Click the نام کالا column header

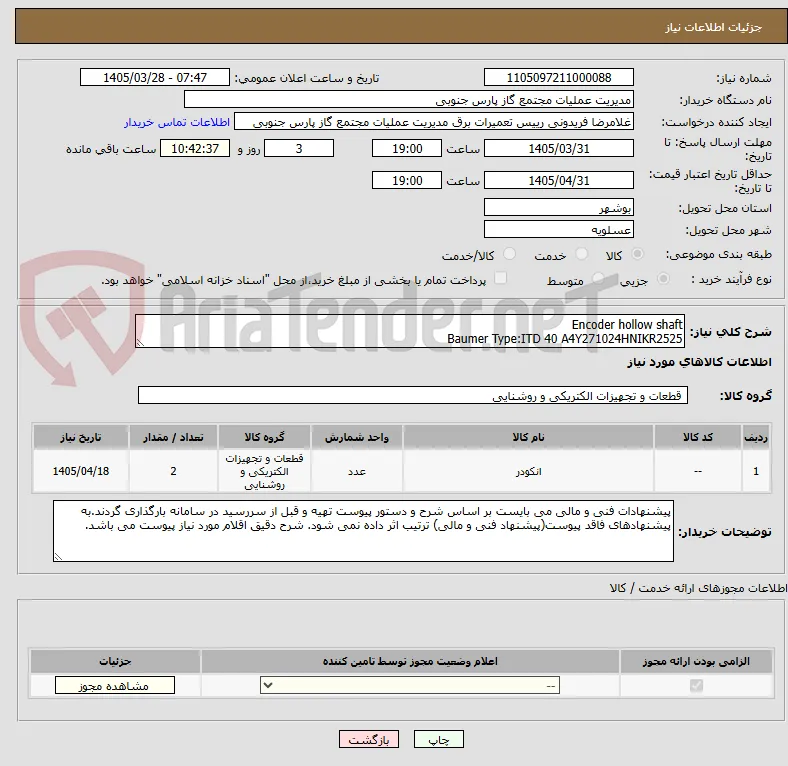(x=528, y=437)
